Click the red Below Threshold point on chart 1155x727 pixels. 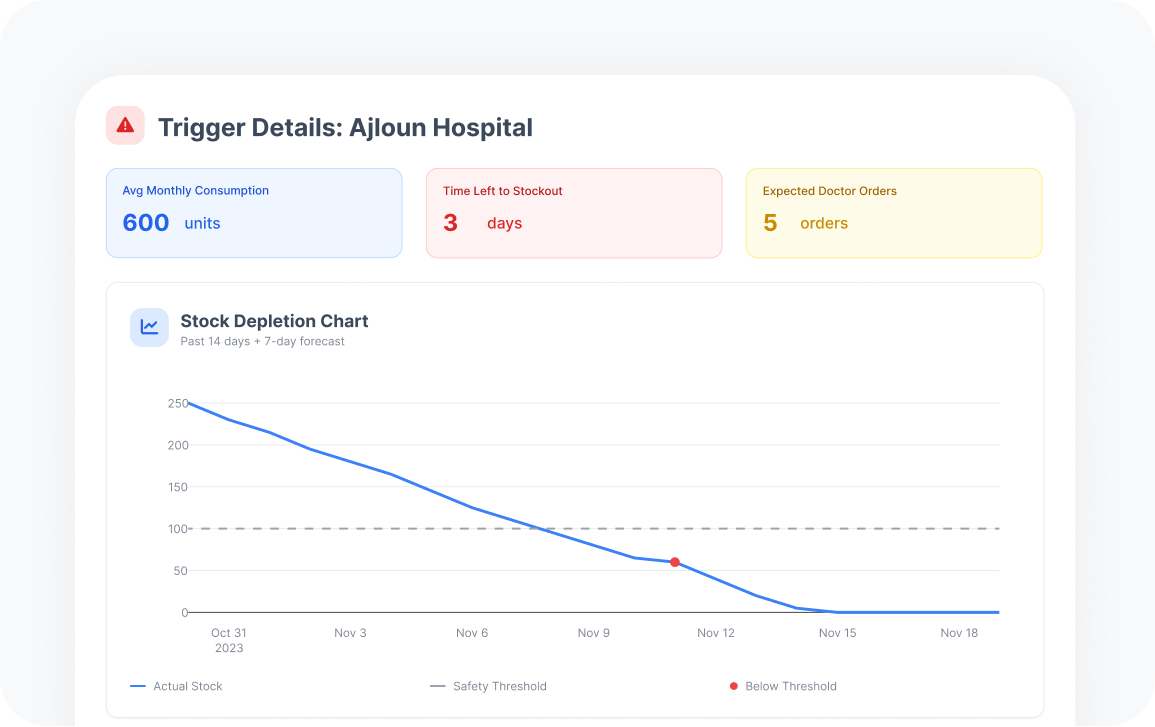(675, 562)
